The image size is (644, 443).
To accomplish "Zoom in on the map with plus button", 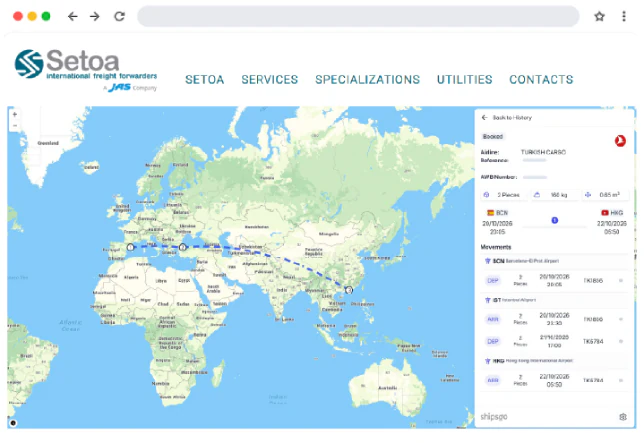I will click(x=15, y=115).
